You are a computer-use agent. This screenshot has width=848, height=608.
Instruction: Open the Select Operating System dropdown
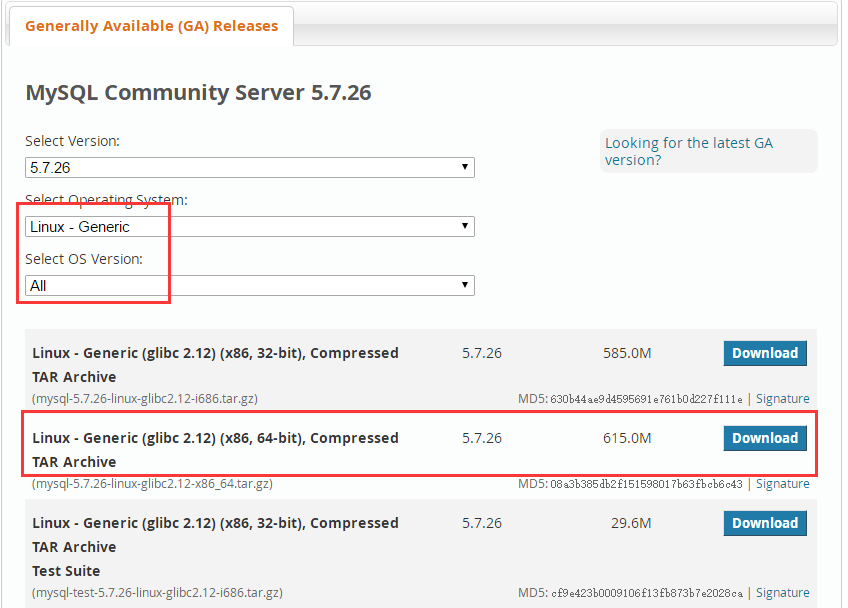tap(248, 226)
